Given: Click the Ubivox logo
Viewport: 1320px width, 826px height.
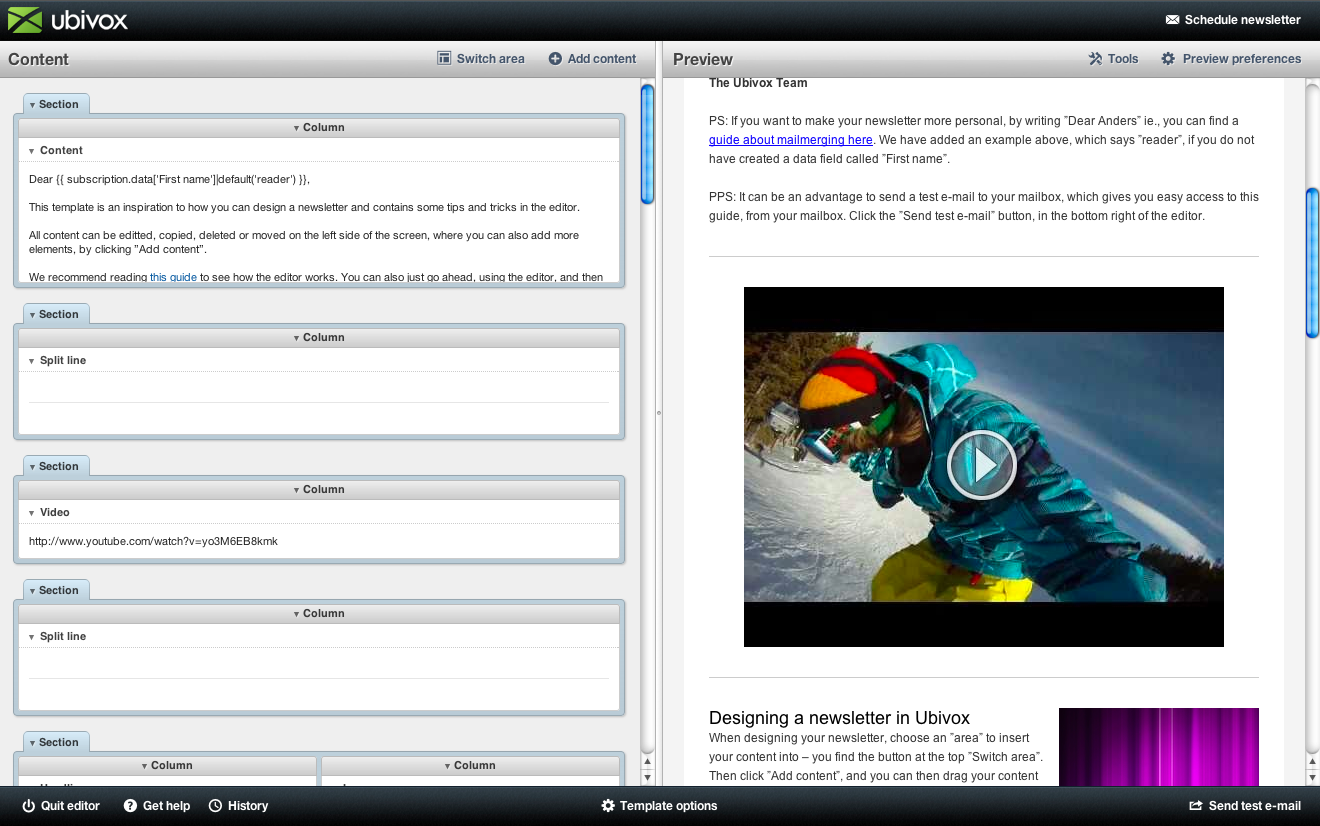Looking at the screenshot, I should (x=68, y=19).
